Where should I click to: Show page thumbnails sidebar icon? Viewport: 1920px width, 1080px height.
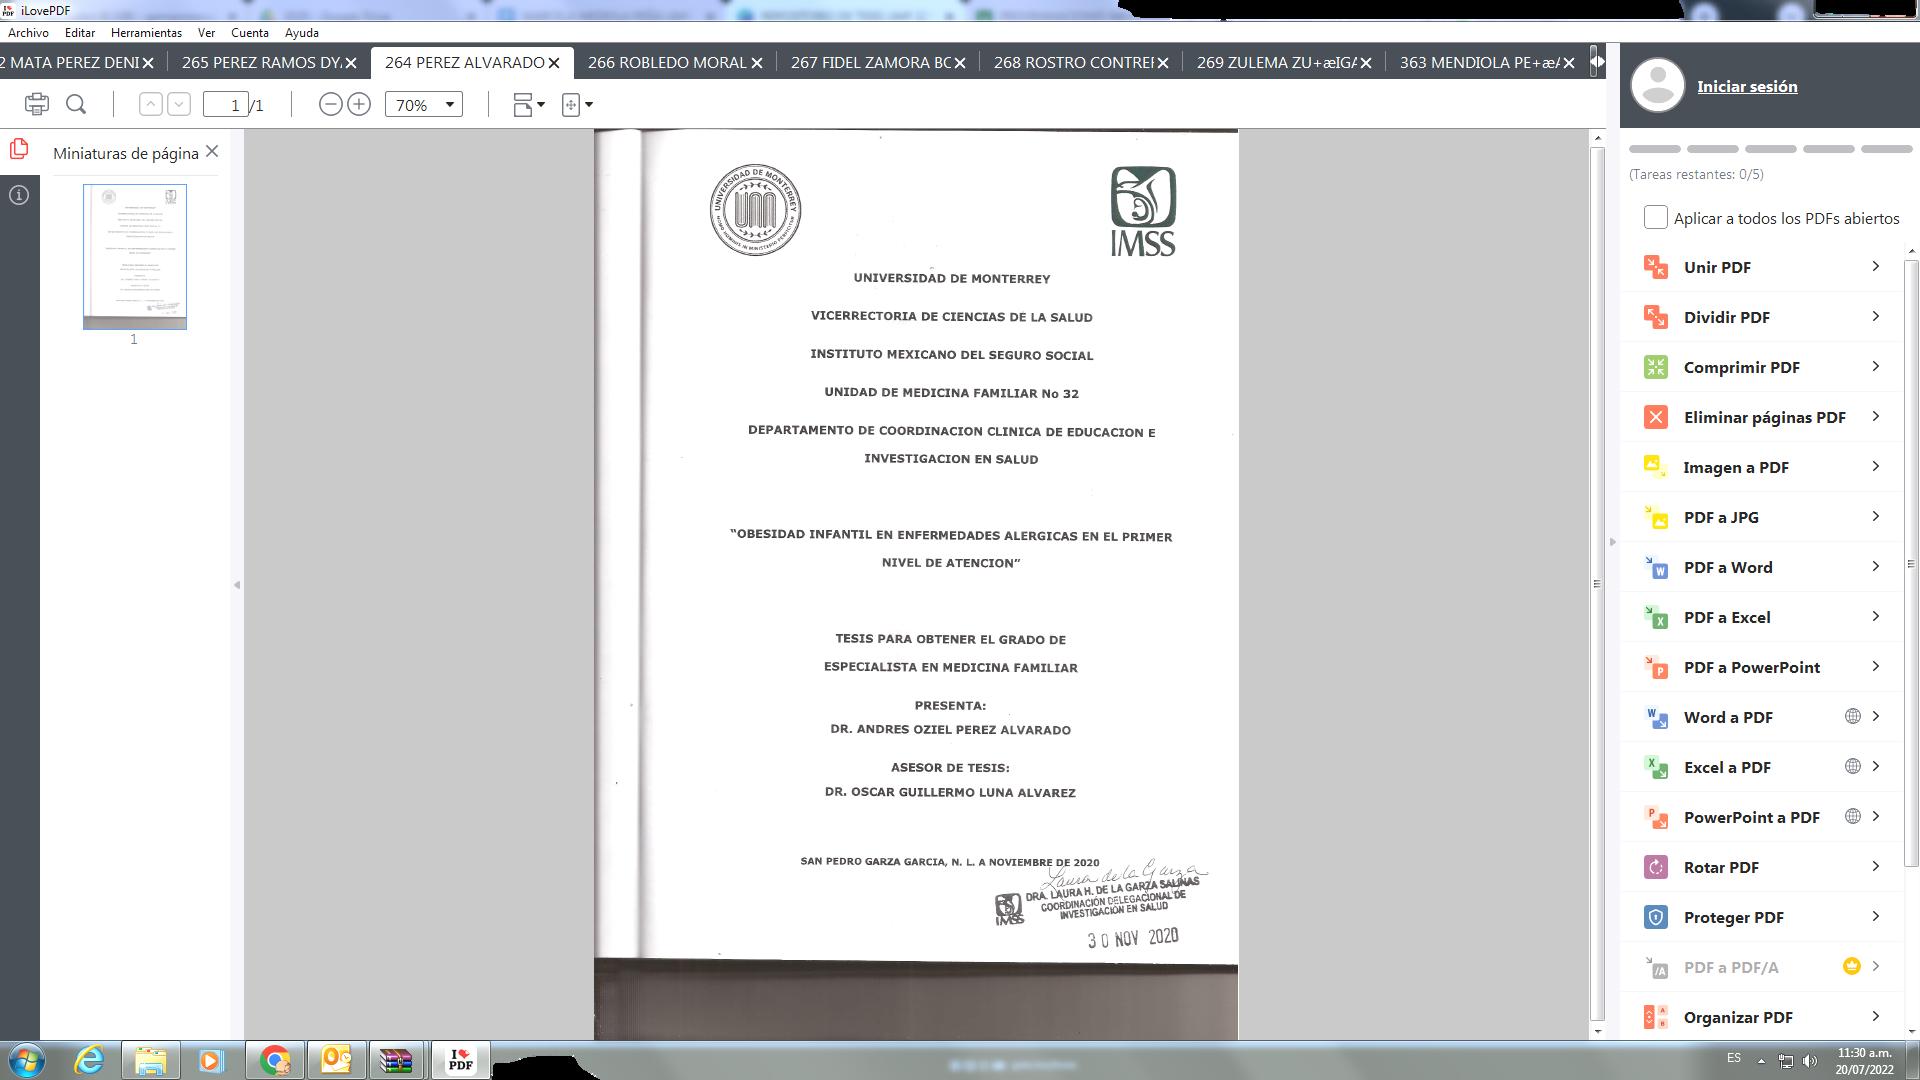19,150
